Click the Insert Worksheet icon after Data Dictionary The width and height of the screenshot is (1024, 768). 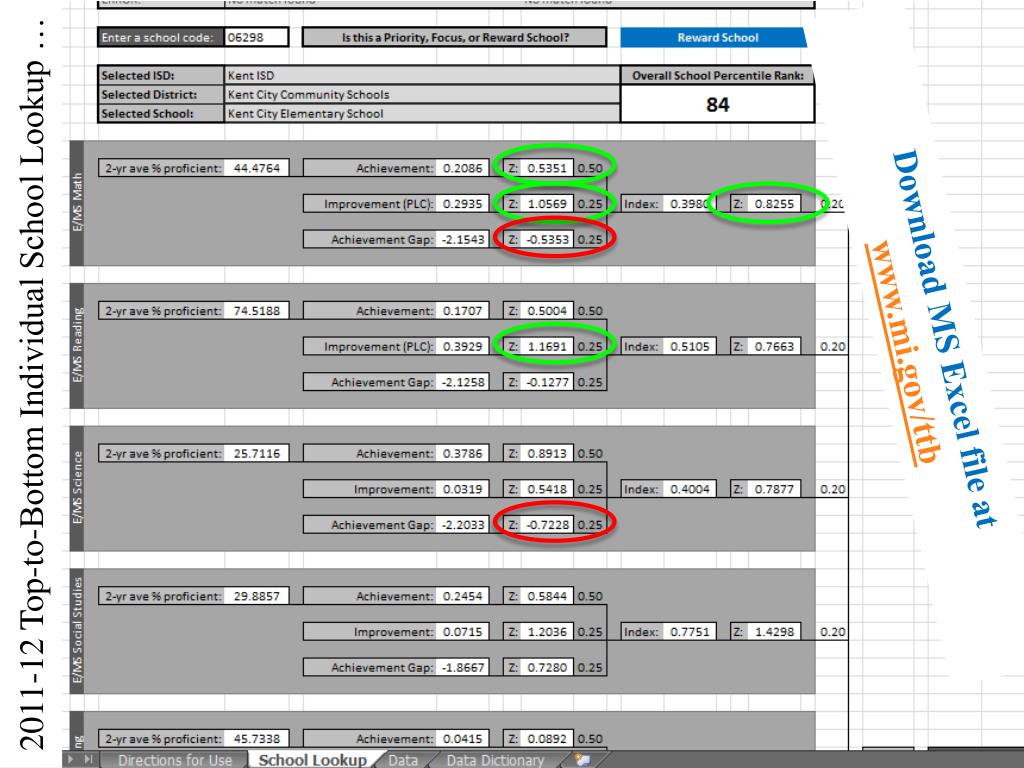(x=582, y=760)
